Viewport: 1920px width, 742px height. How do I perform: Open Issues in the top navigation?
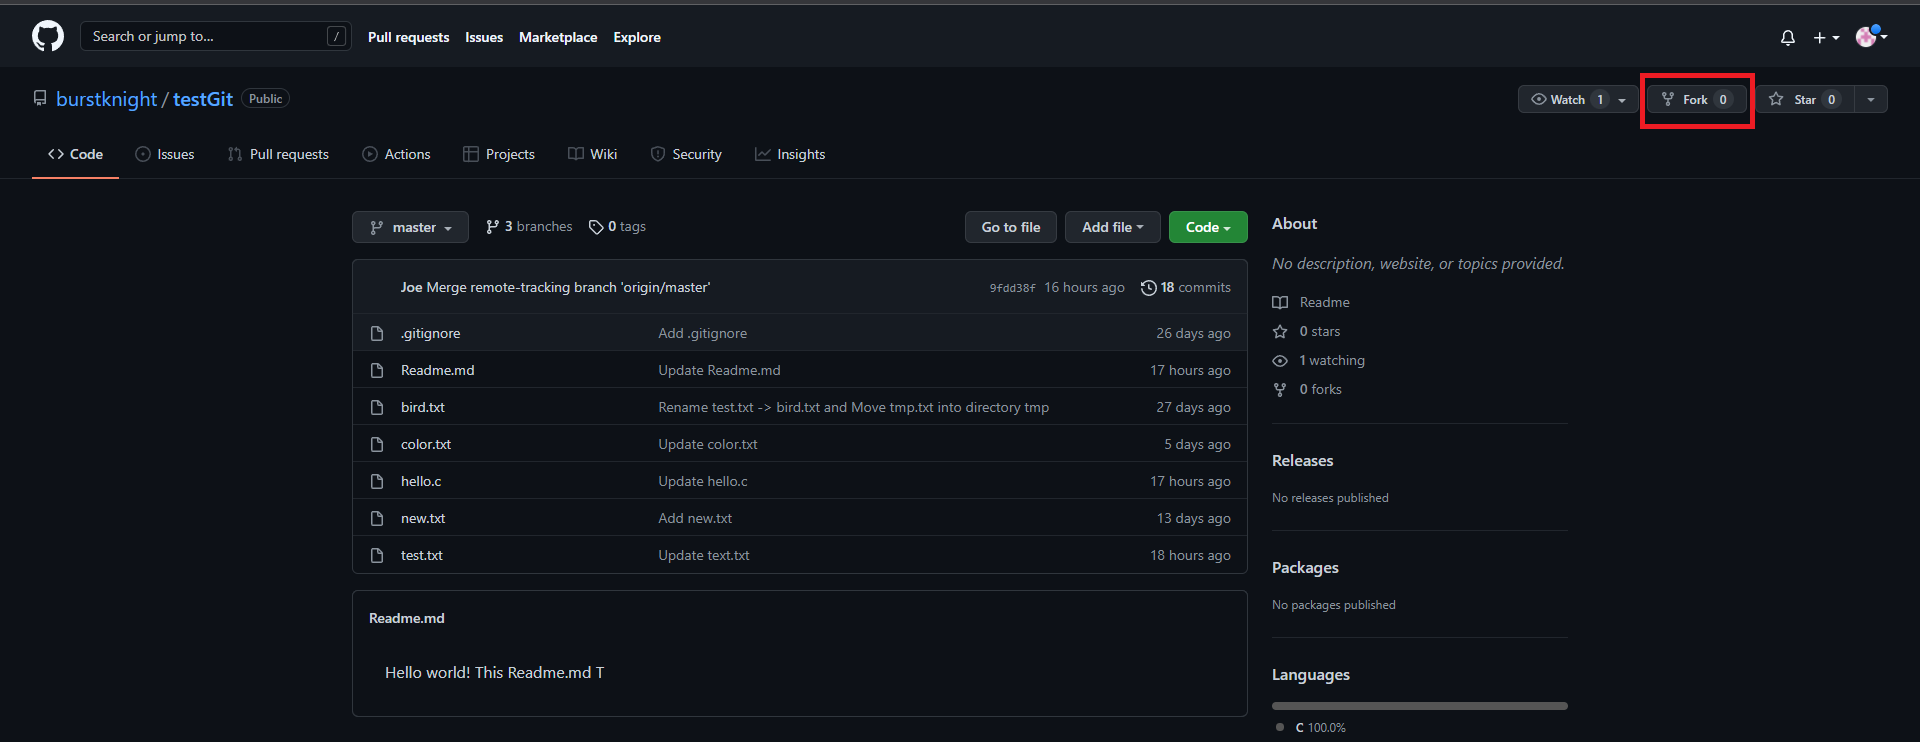pyautogui.click(x=484, y=37)
